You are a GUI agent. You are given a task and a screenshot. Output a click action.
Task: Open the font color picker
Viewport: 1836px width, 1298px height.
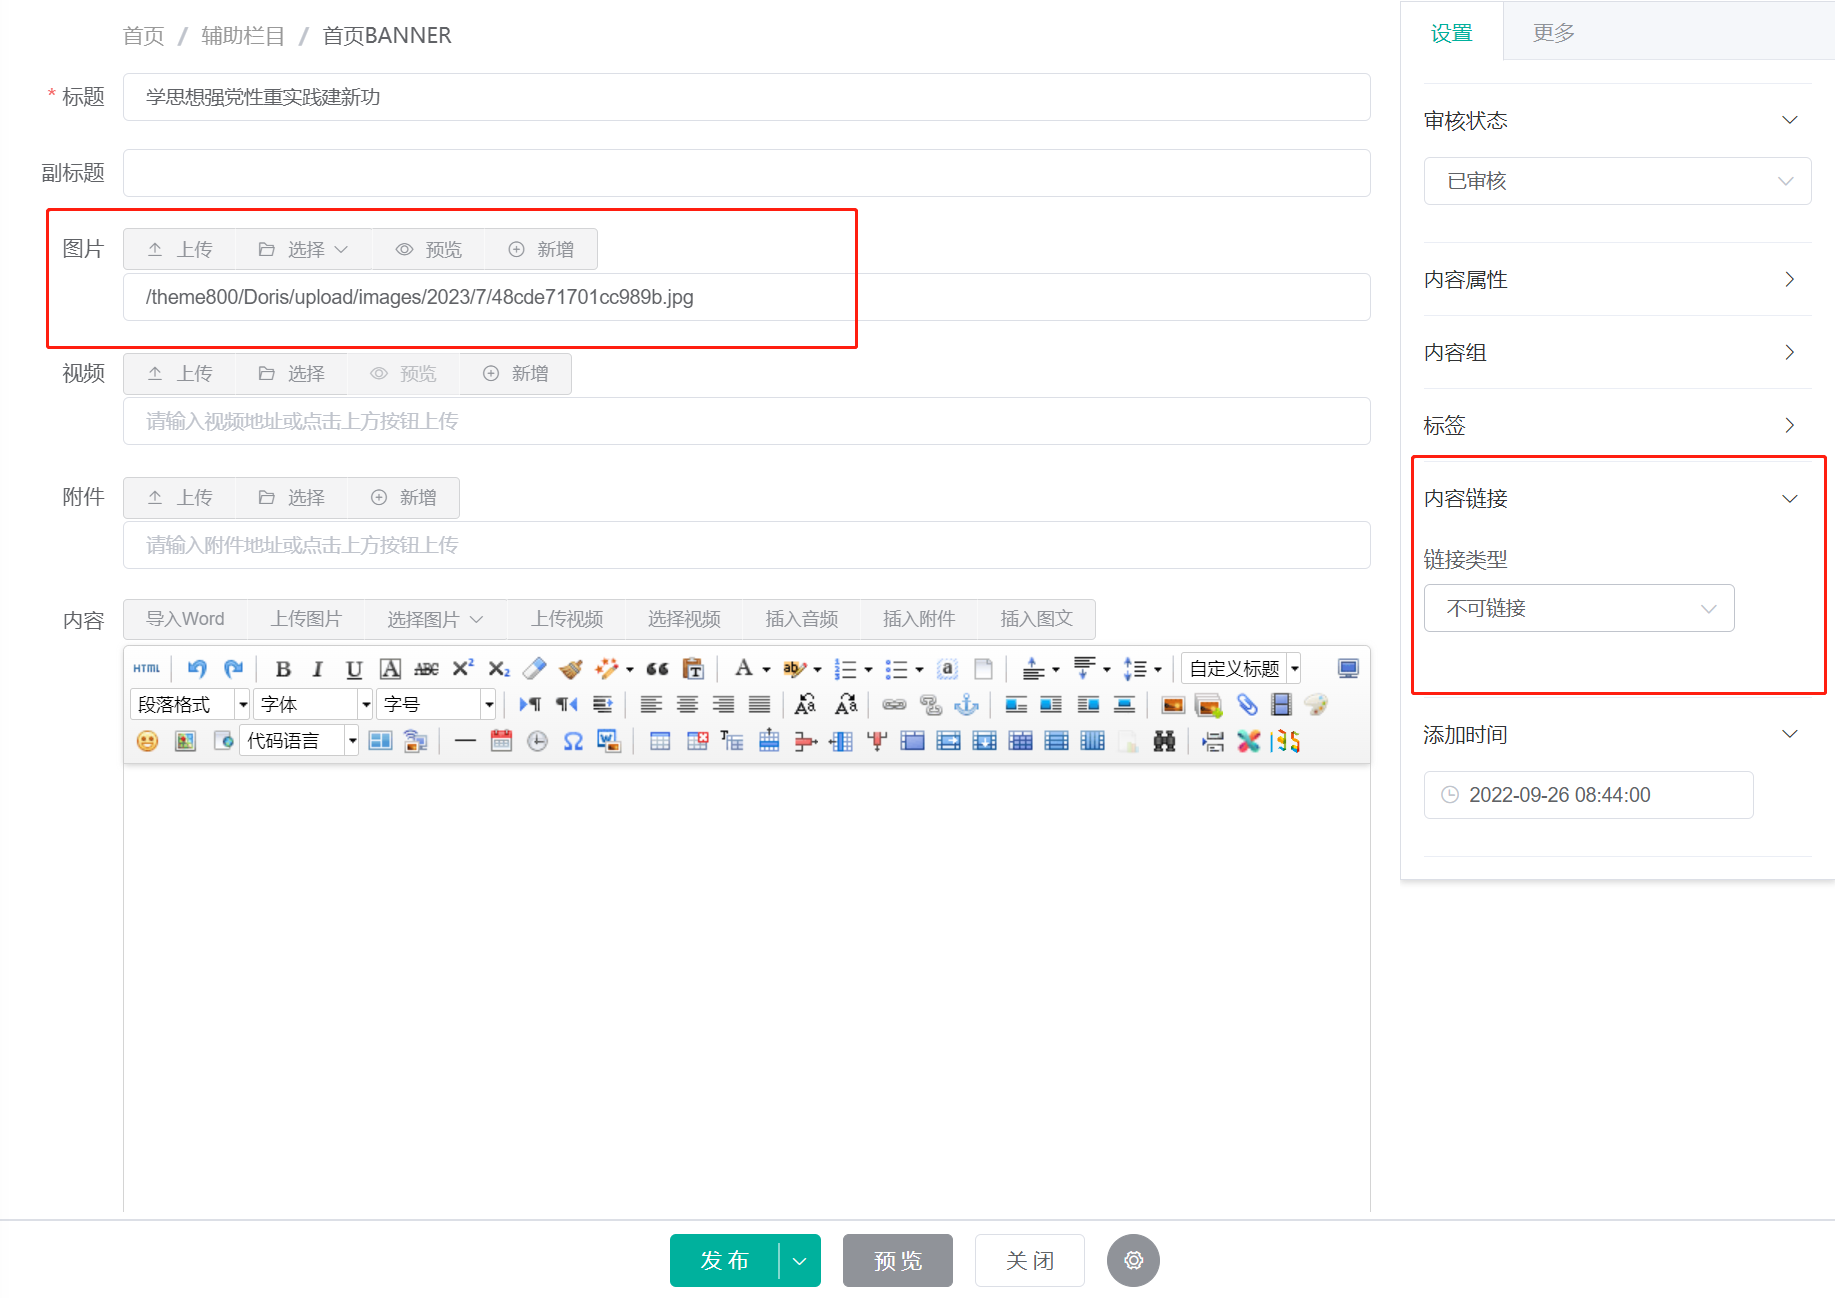point(744,668)
